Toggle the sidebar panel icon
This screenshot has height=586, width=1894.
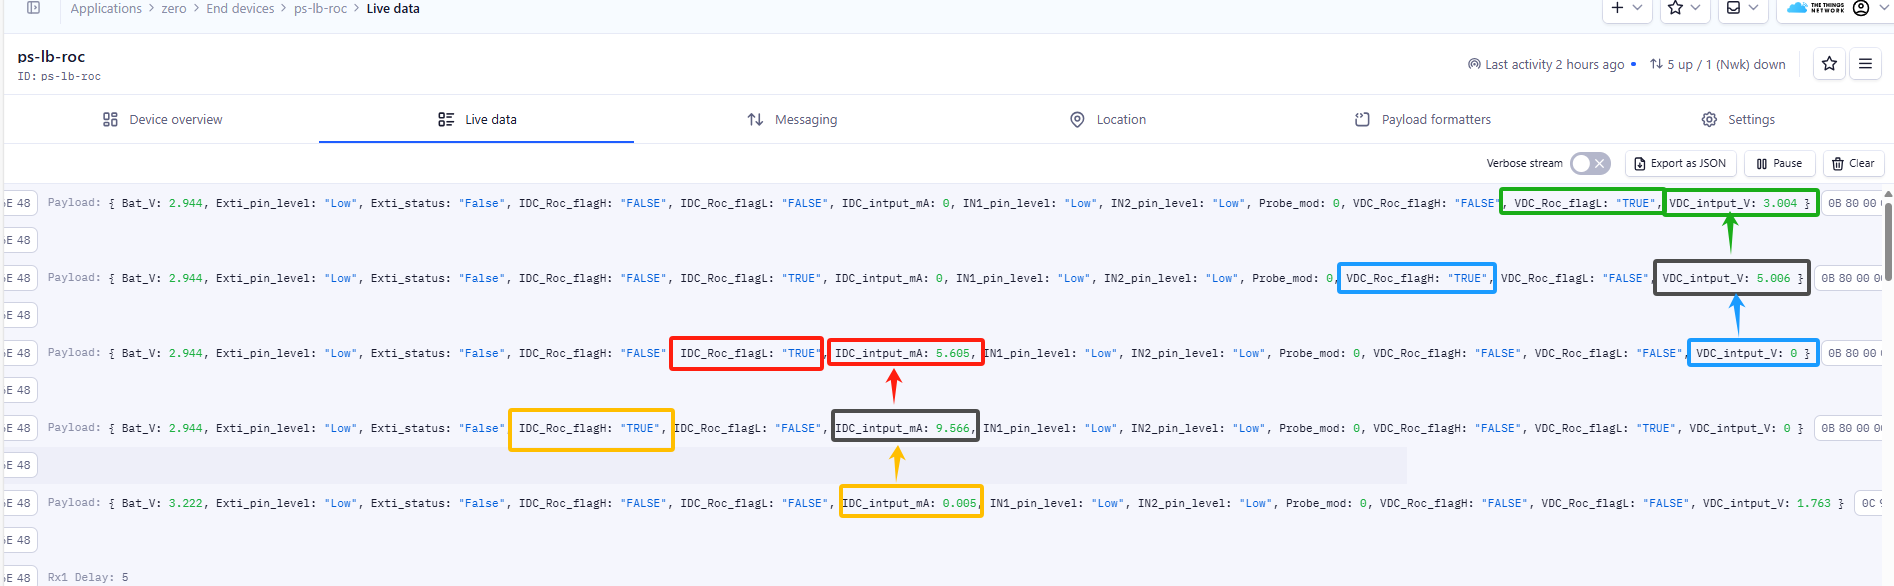(x=33, y=8)
